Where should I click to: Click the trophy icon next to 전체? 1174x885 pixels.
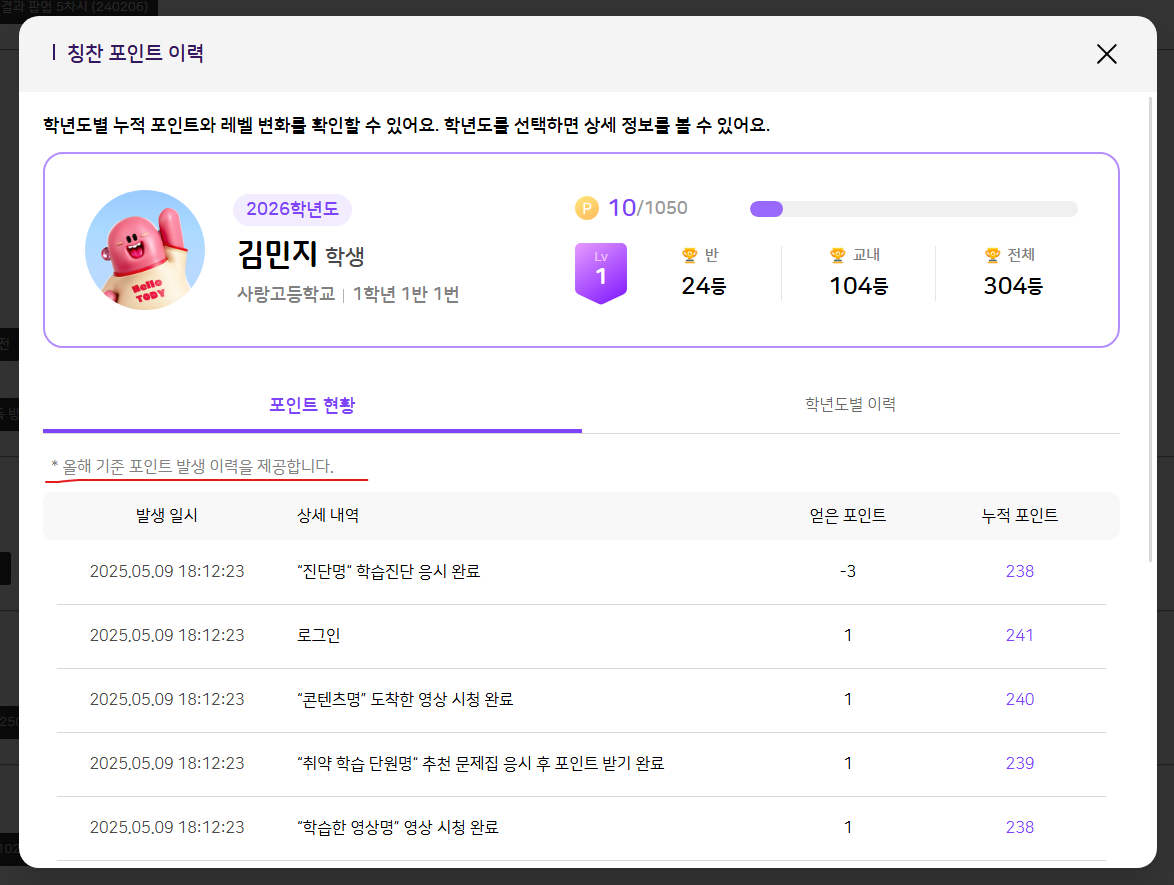tap(992, 255)
